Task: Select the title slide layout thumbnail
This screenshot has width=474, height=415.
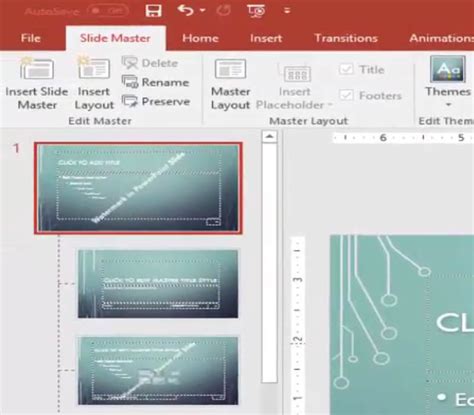Action: coord(158,284)
